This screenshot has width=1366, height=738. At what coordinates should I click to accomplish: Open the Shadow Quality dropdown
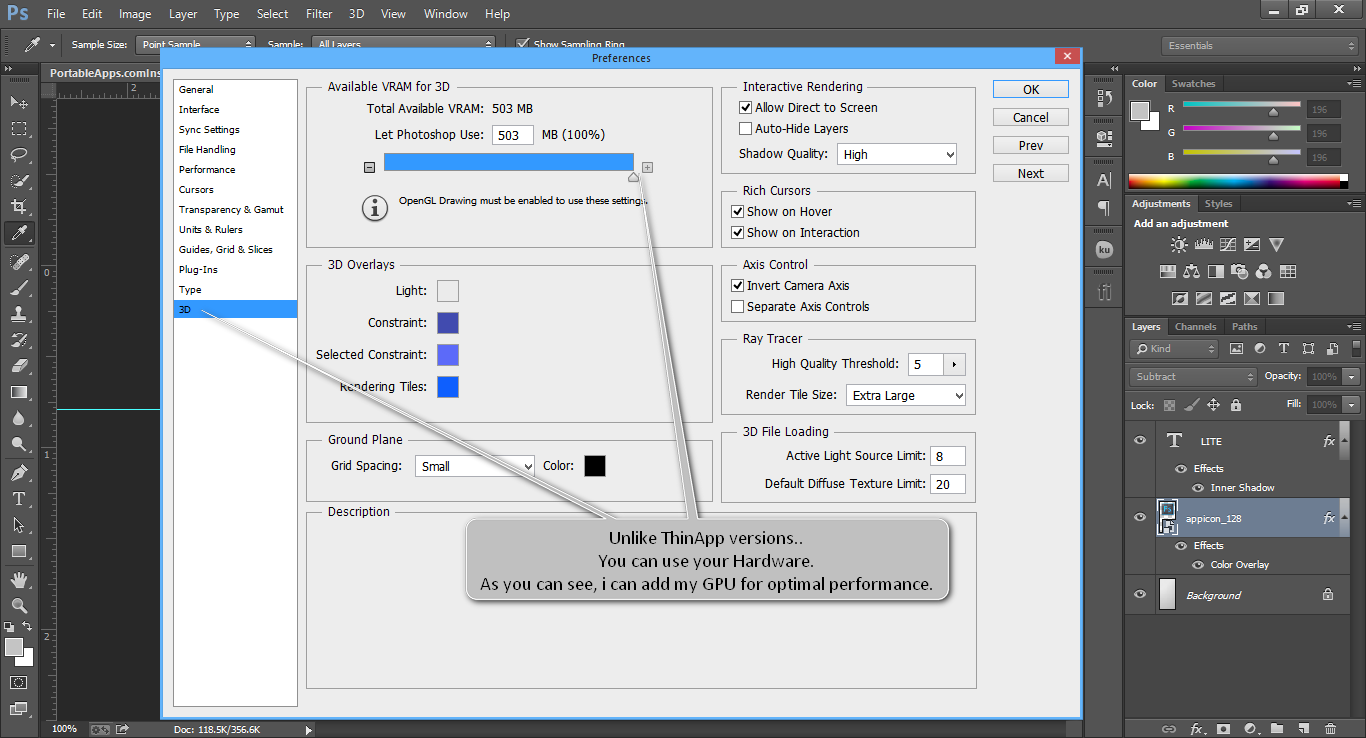pyautogui.click(x=897, y=154)
